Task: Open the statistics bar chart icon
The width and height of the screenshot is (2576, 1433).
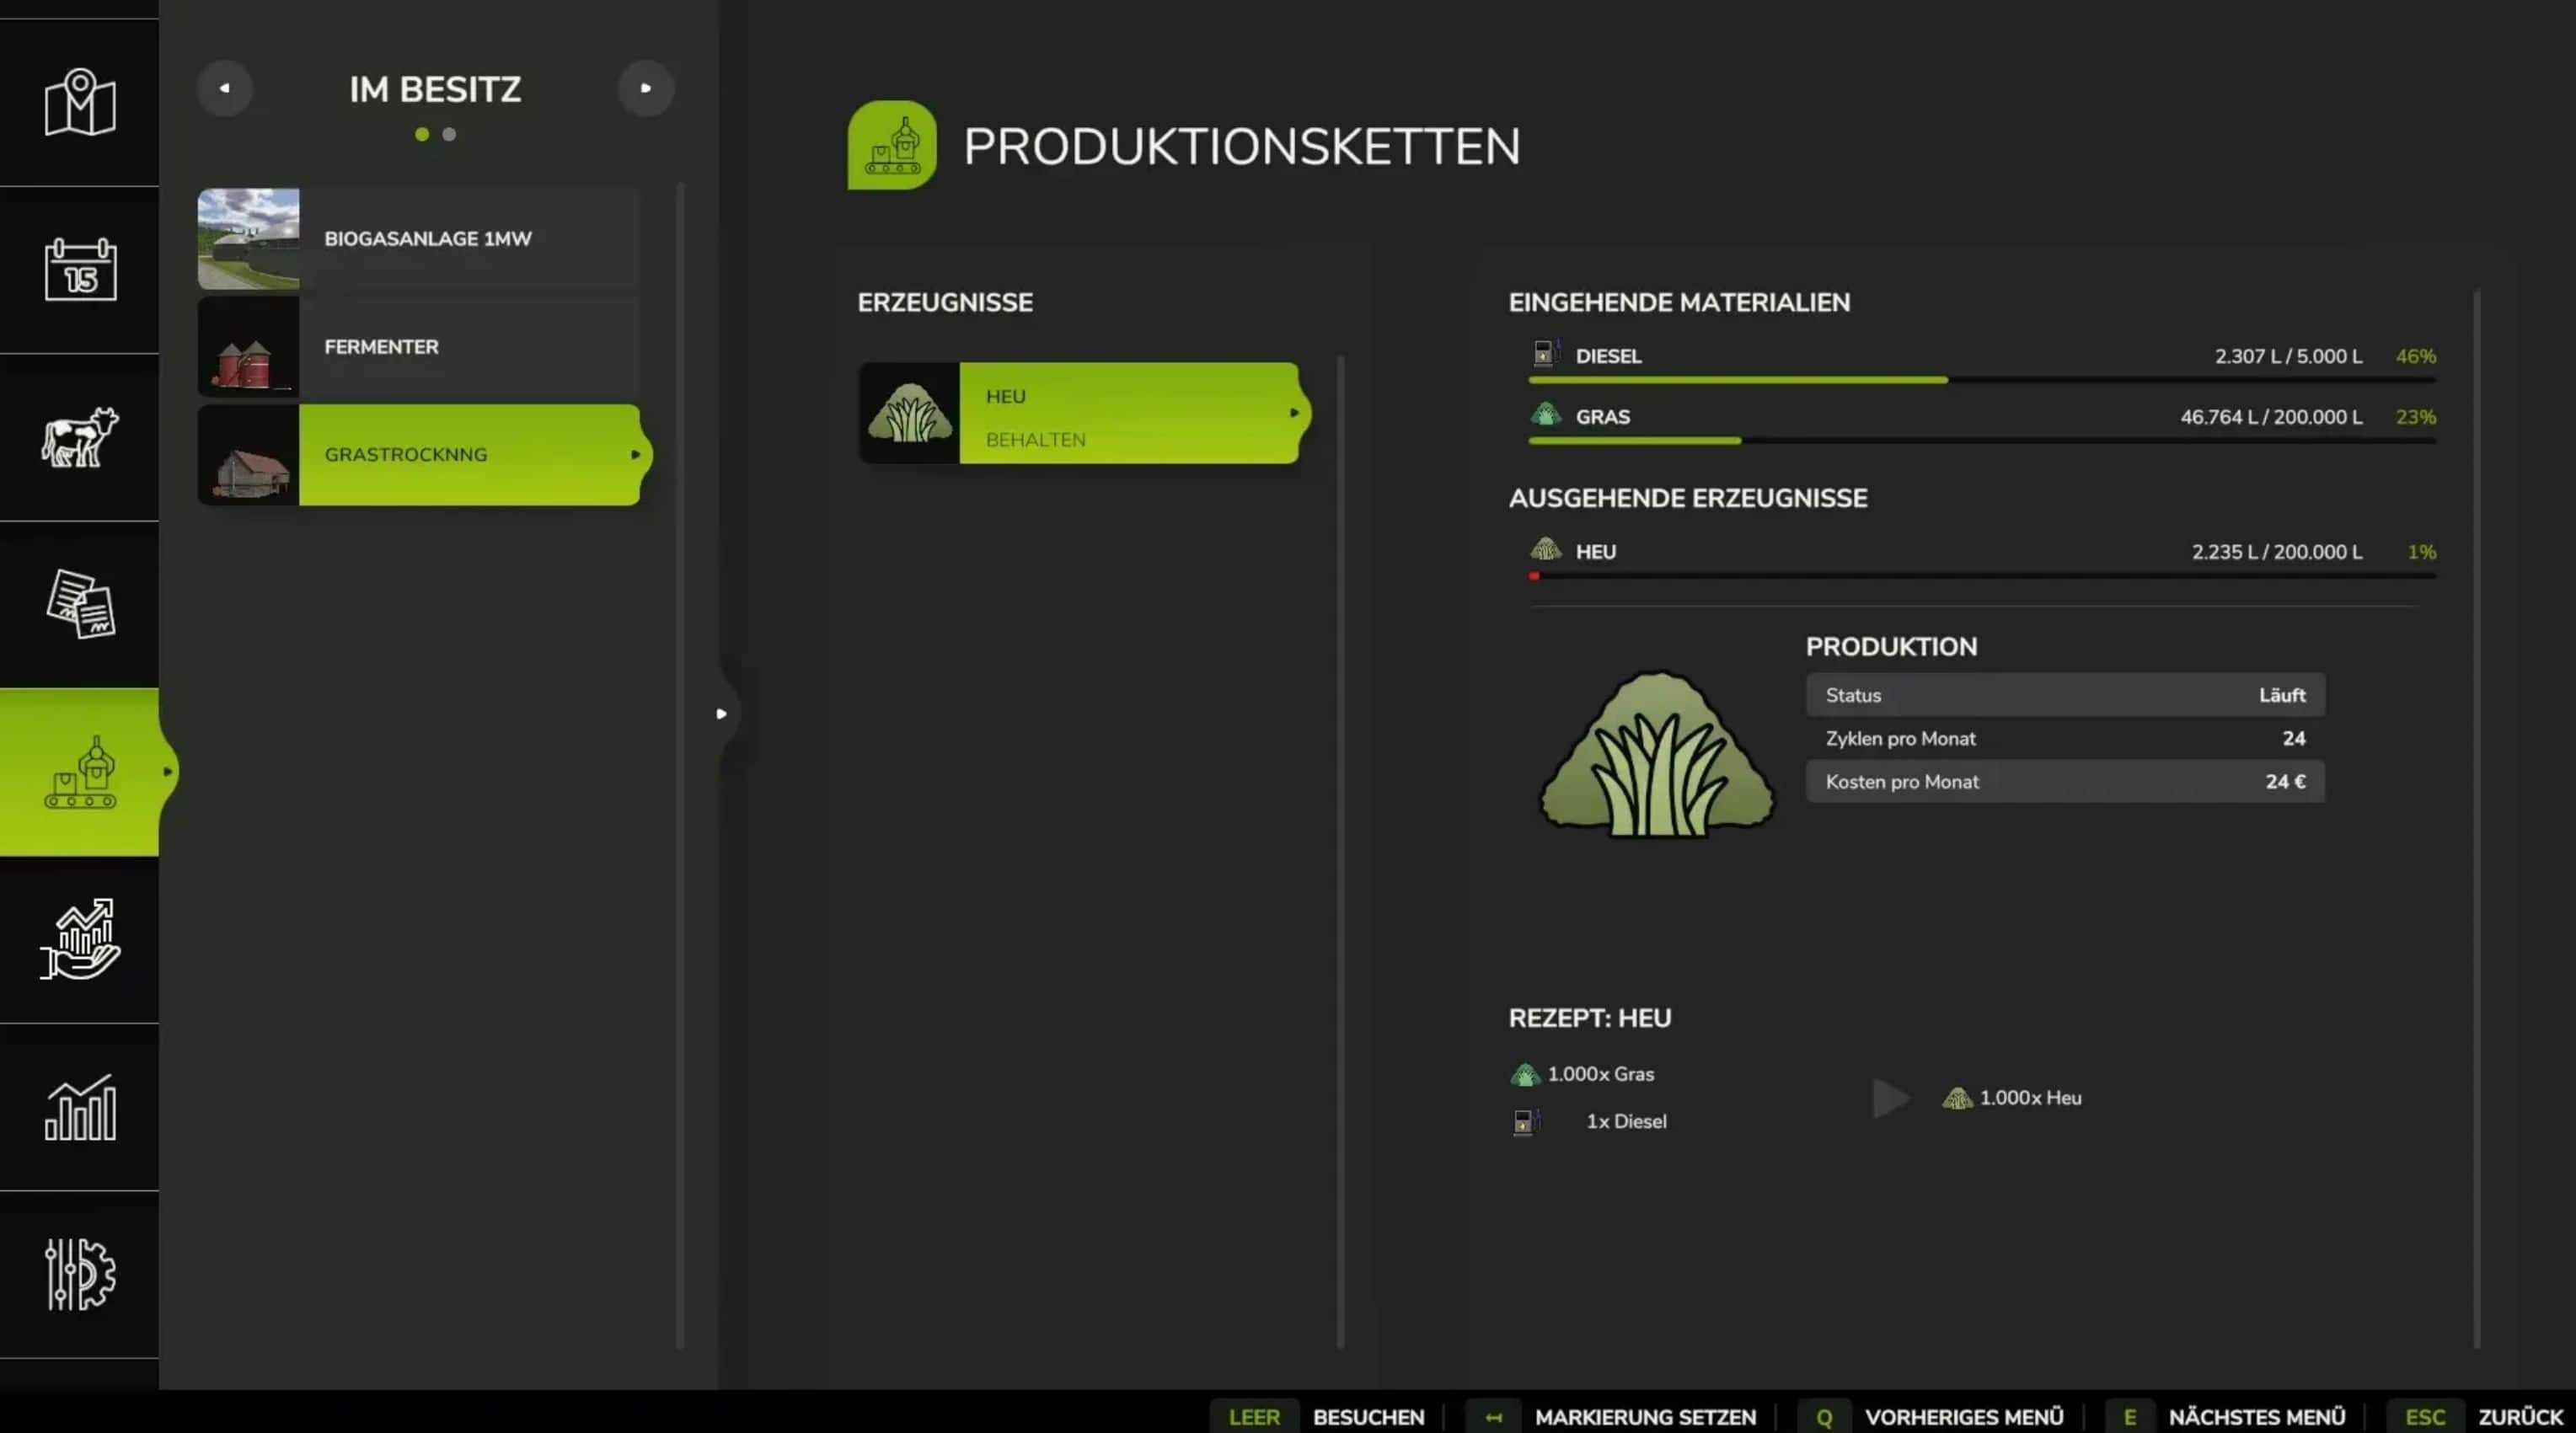Action: [80, 1107]
